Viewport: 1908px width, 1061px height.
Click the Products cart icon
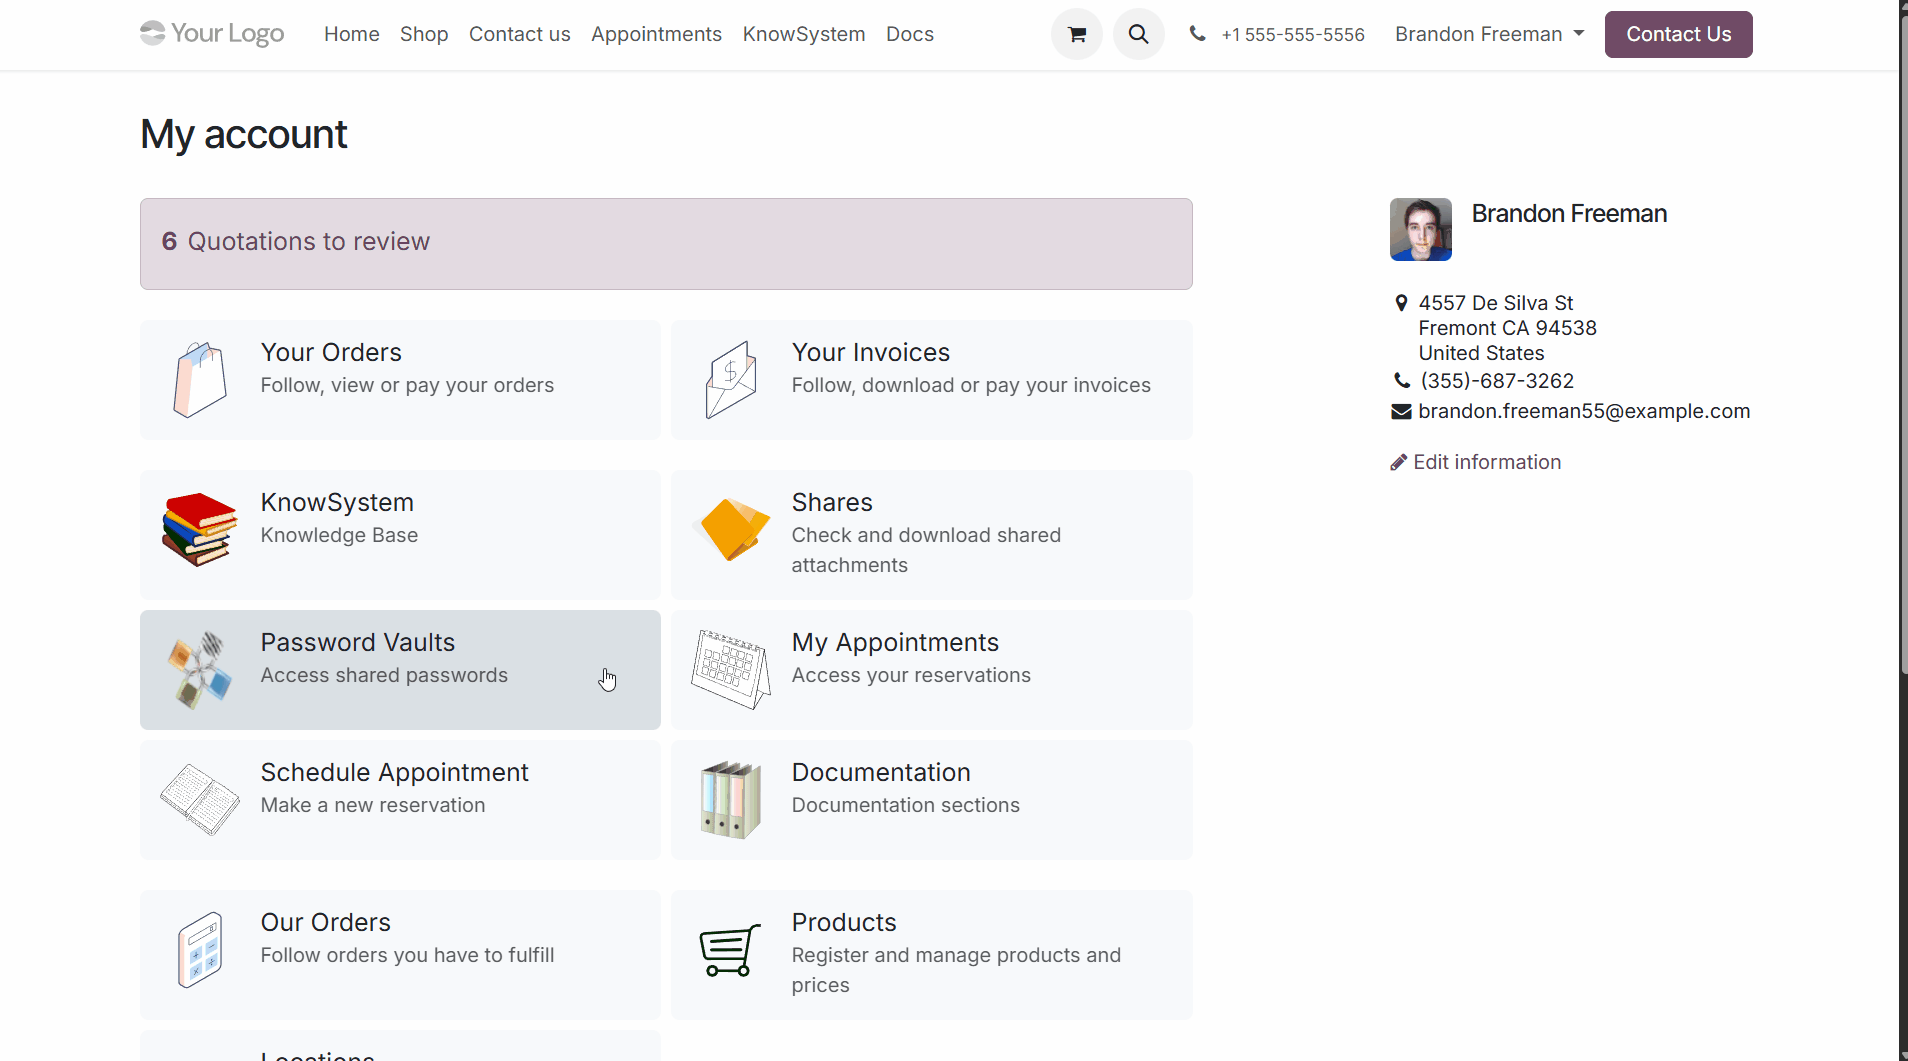click(730, 950)
